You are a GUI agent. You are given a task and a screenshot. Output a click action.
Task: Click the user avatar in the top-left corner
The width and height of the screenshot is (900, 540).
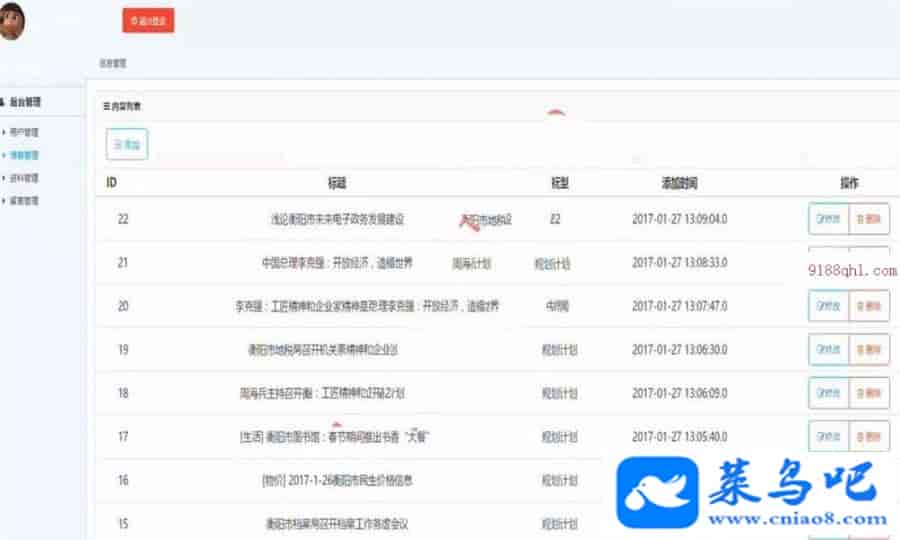click(x=11, y=21)
